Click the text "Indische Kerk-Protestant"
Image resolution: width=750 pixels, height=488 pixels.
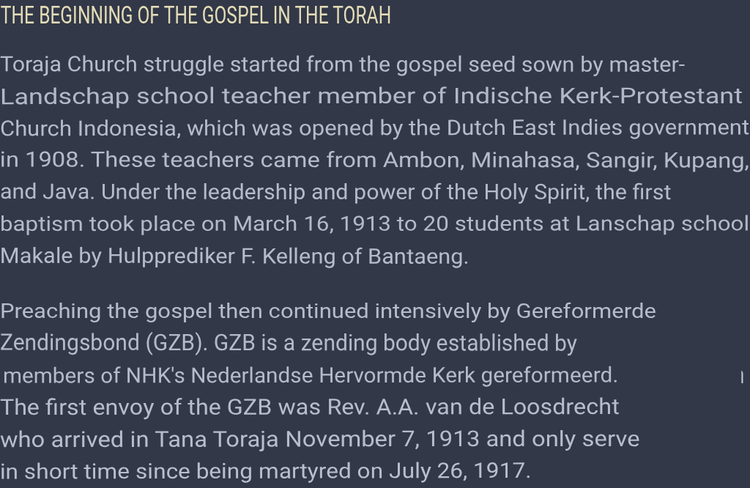click(x=598, y=96)
